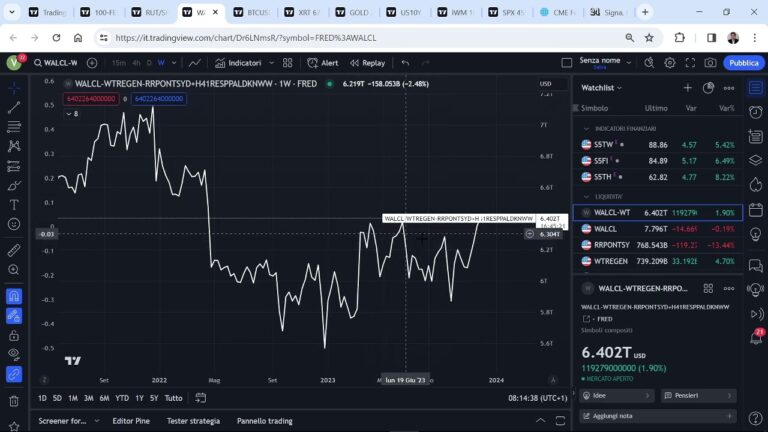Hide all drawings with eye icon

coord(14,354)
